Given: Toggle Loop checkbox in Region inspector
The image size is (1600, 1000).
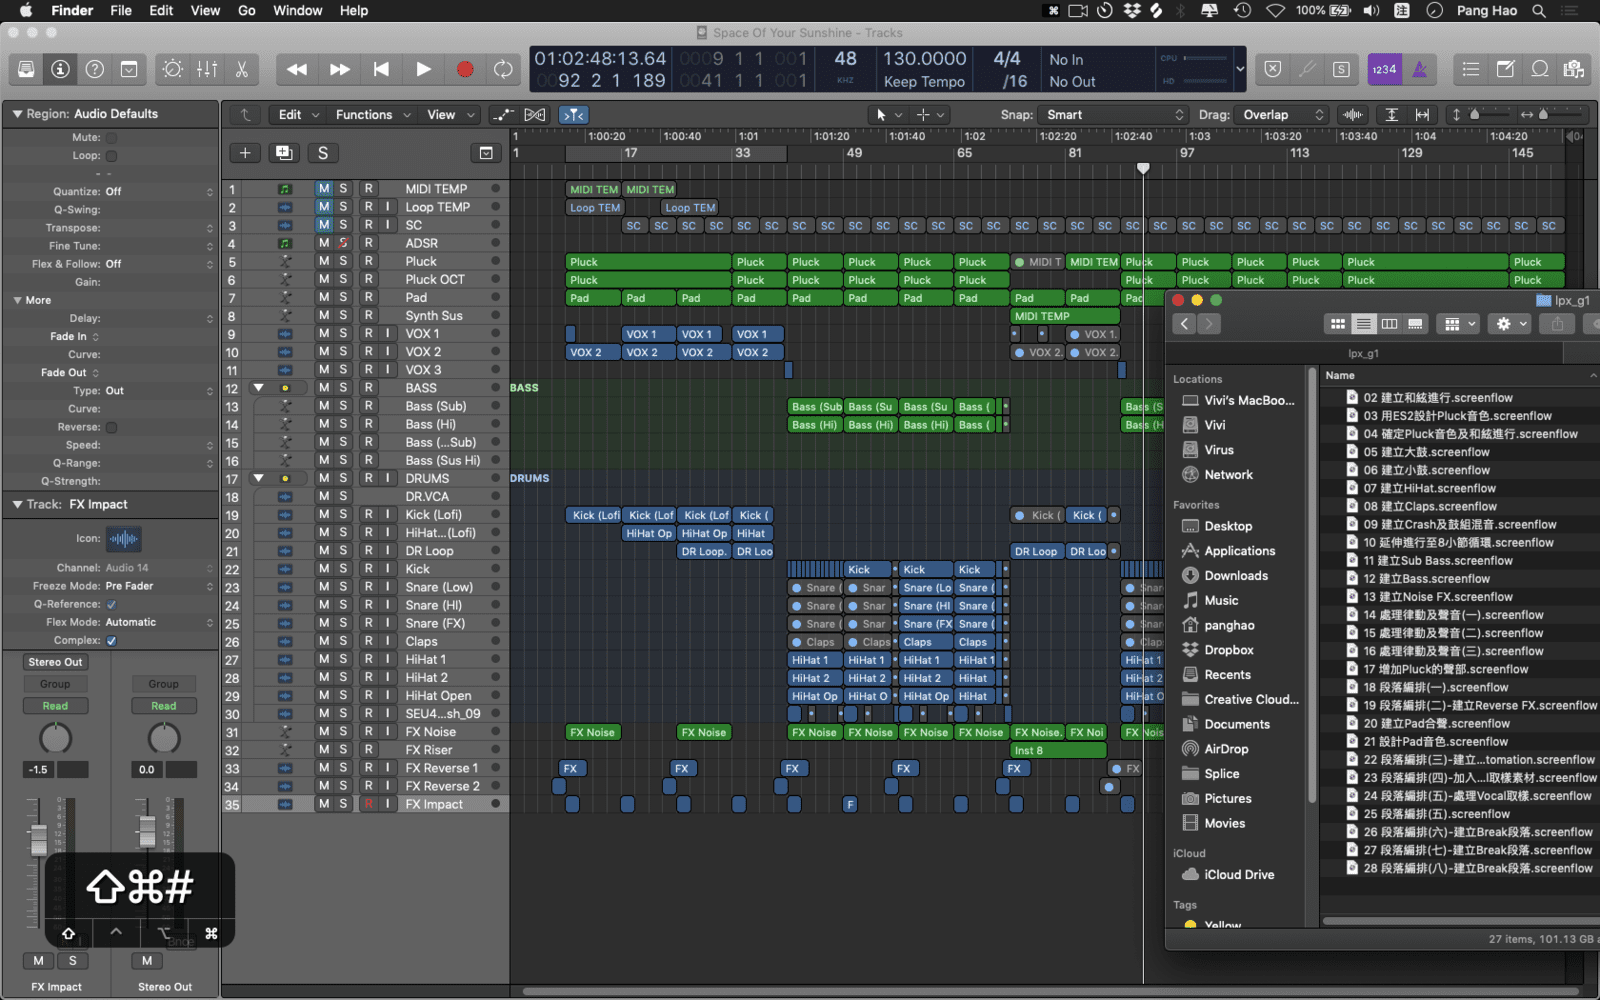Looking at the screenshot, I should (x=111, y=156).
